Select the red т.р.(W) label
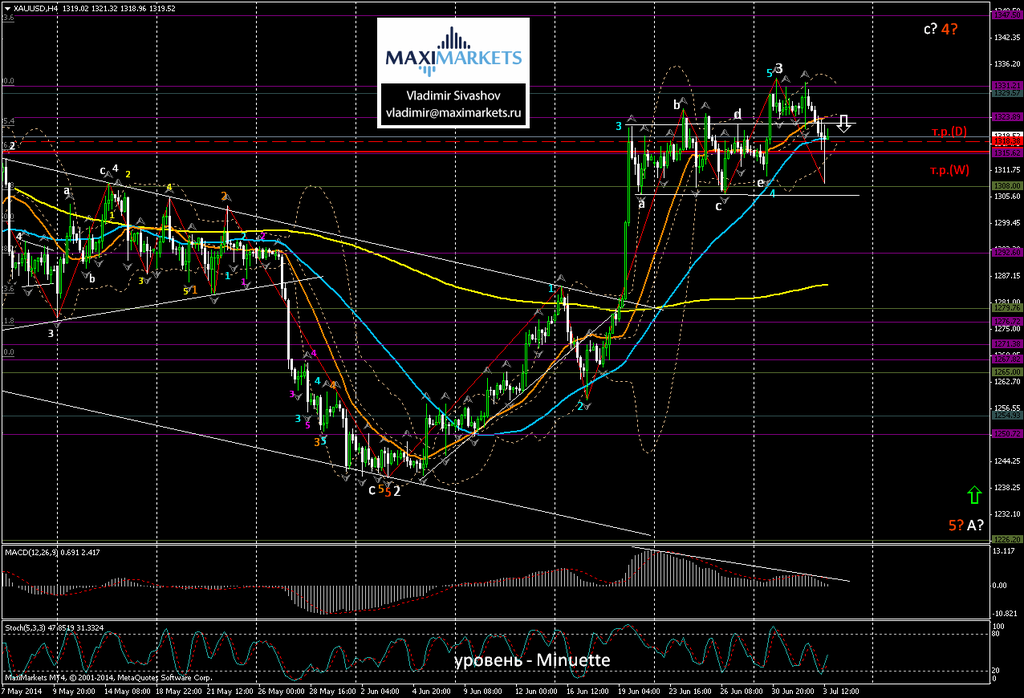This screenshot has width=1024, height=698. pos(947,168)
